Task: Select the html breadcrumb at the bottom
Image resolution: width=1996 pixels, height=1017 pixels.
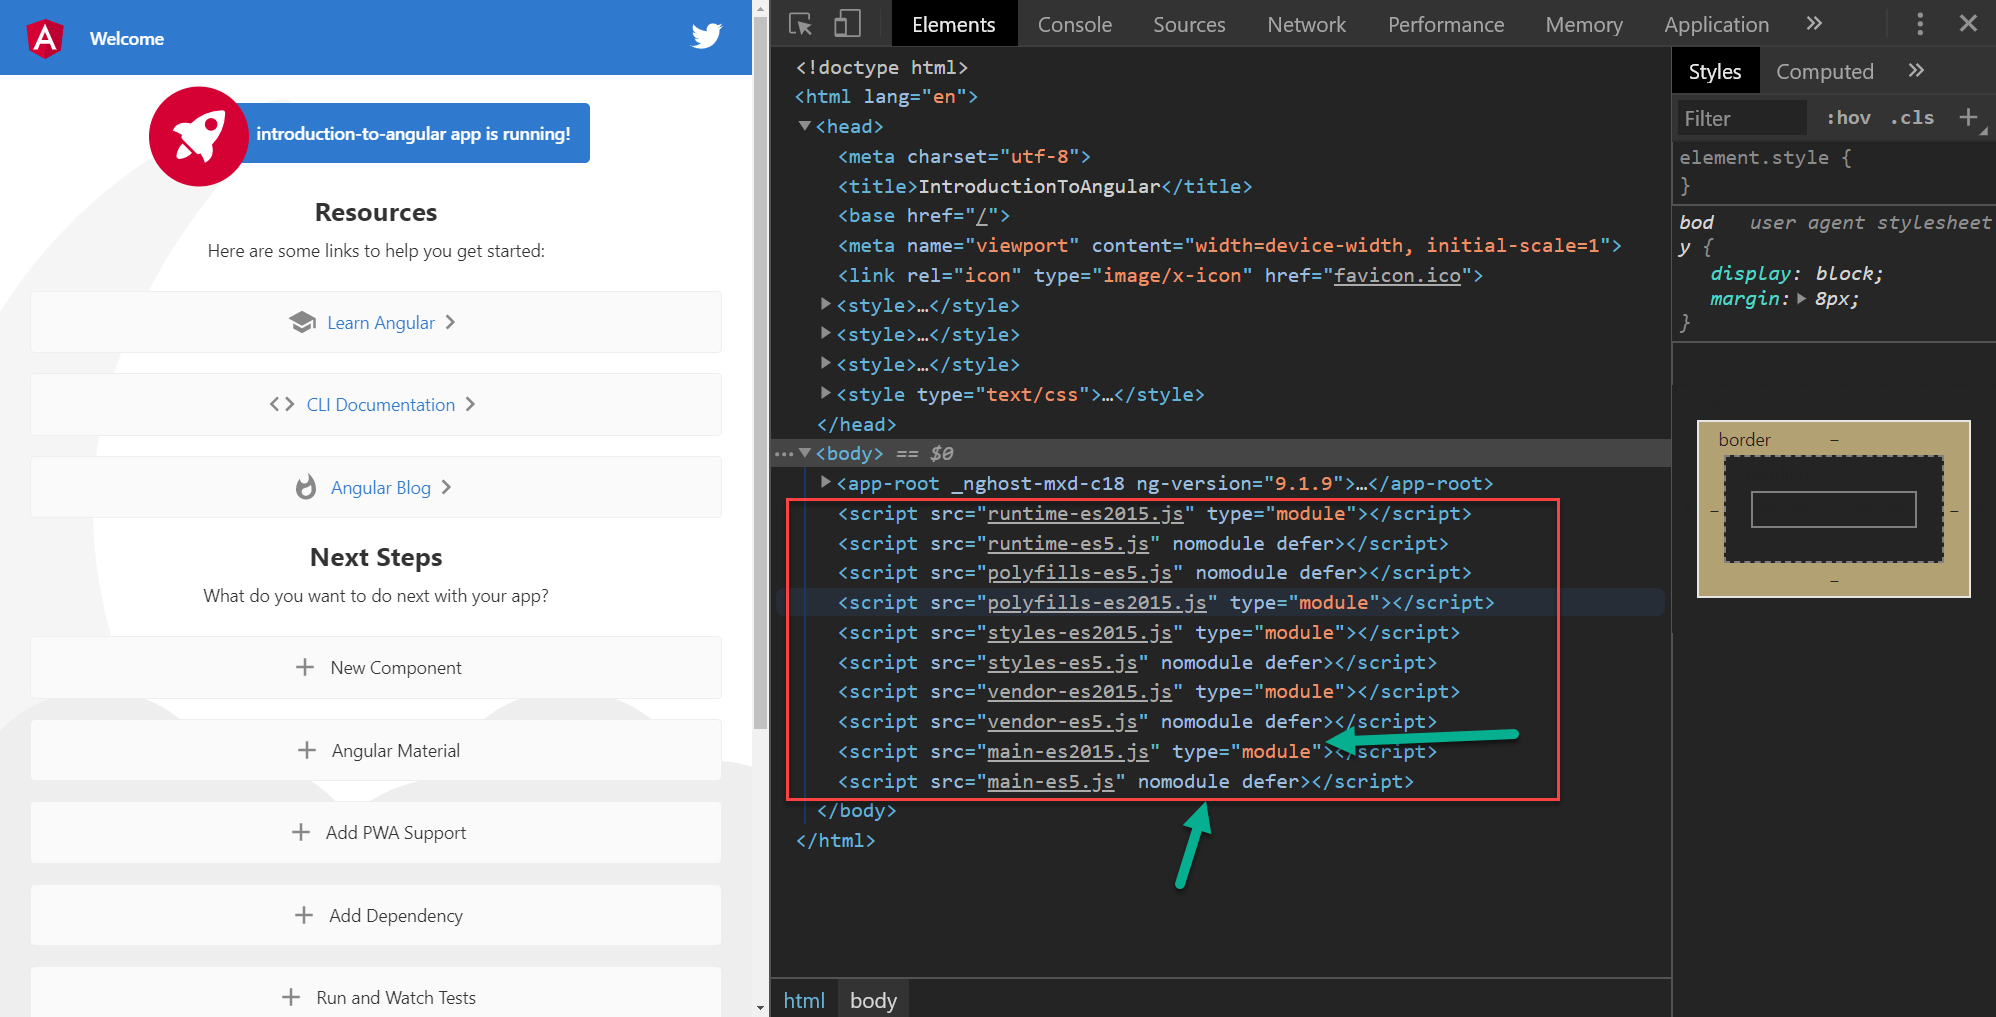Action: coord(804,1000)
